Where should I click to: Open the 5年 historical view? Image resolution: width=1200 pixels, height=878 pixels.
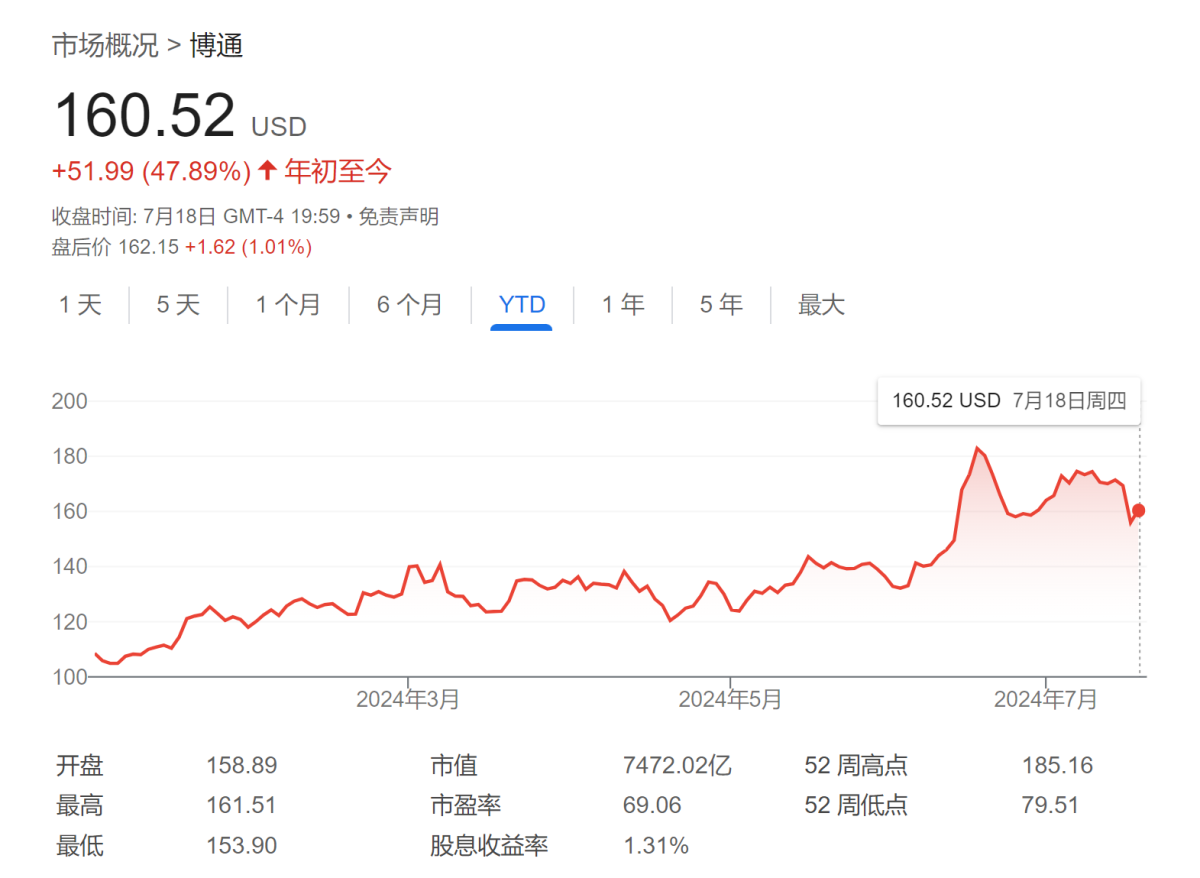pos(720,305)
